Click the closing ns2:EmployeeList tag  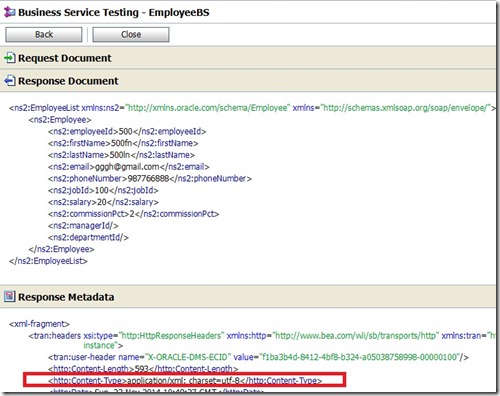(48, 261)
